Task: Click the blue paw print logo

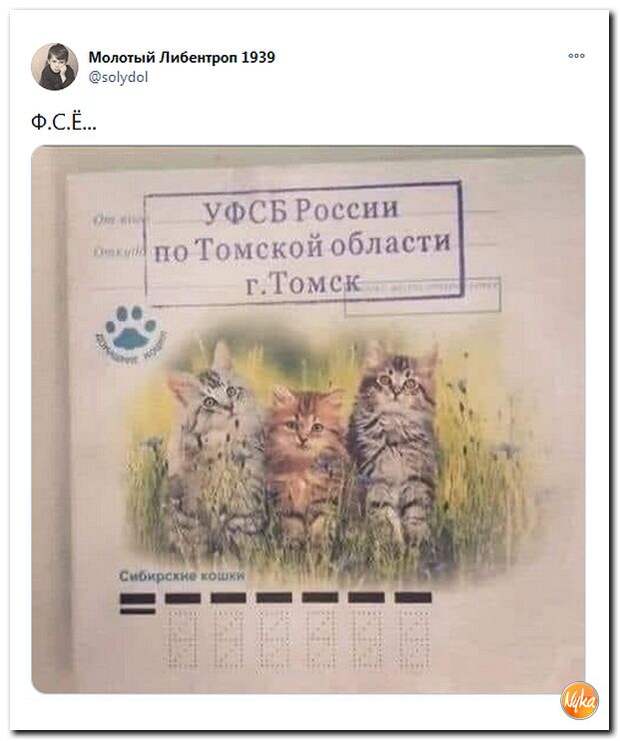Action: (131, 335)
